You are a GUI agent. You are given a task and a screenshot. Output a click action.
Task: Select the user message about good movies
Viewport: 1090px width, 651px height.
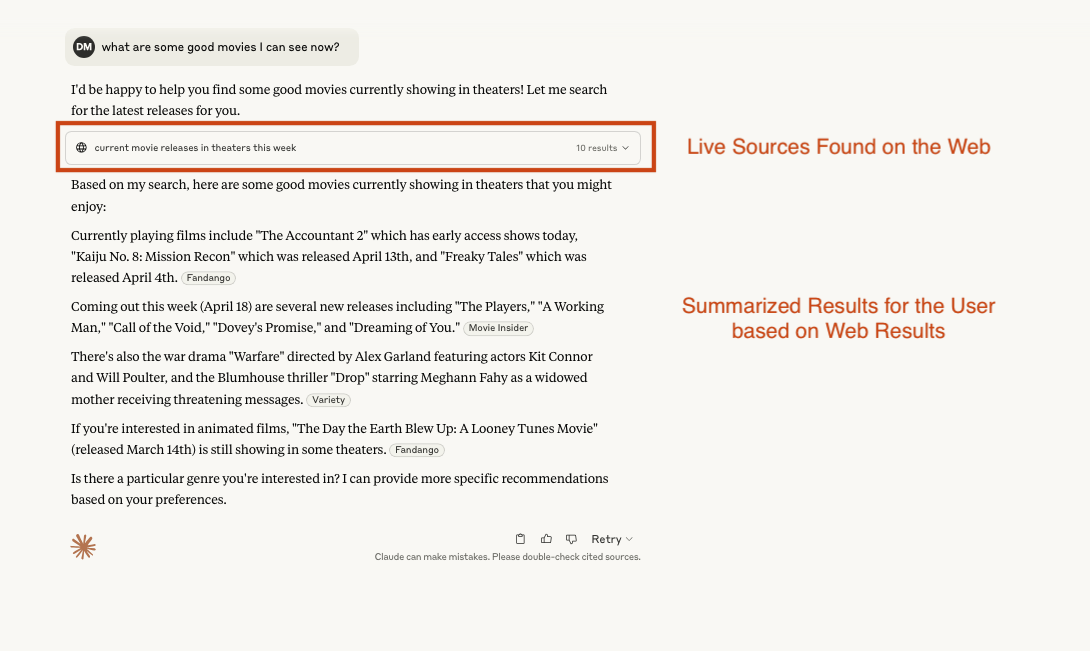220,47
